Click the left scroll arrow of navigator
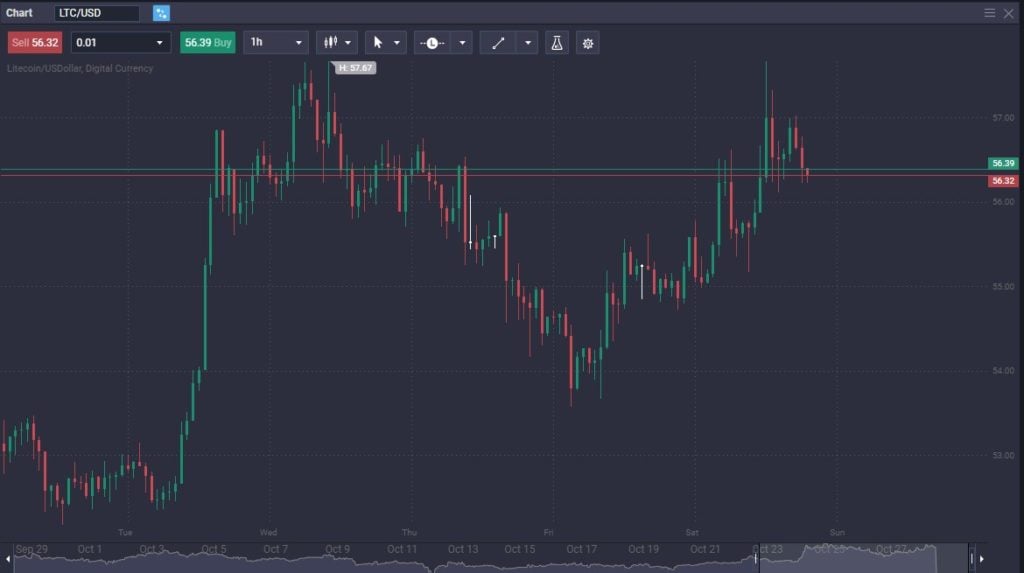Image resolution: width=1024 pixels, height=573 pixels. coord(7,559)
